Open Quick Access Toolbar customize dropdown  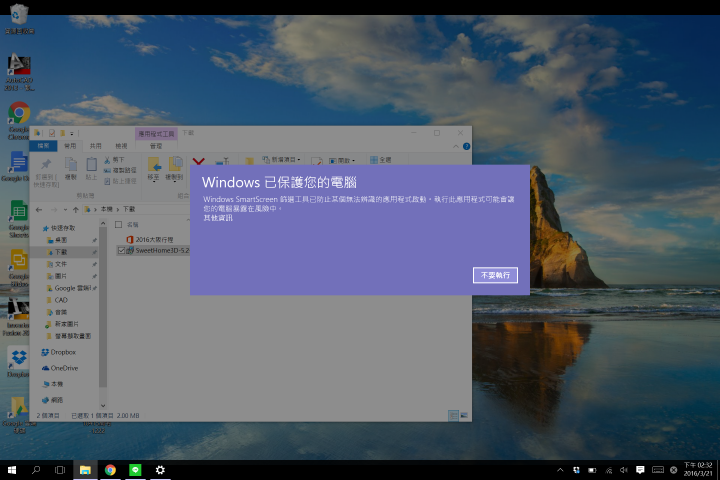[x=72, y=134]
